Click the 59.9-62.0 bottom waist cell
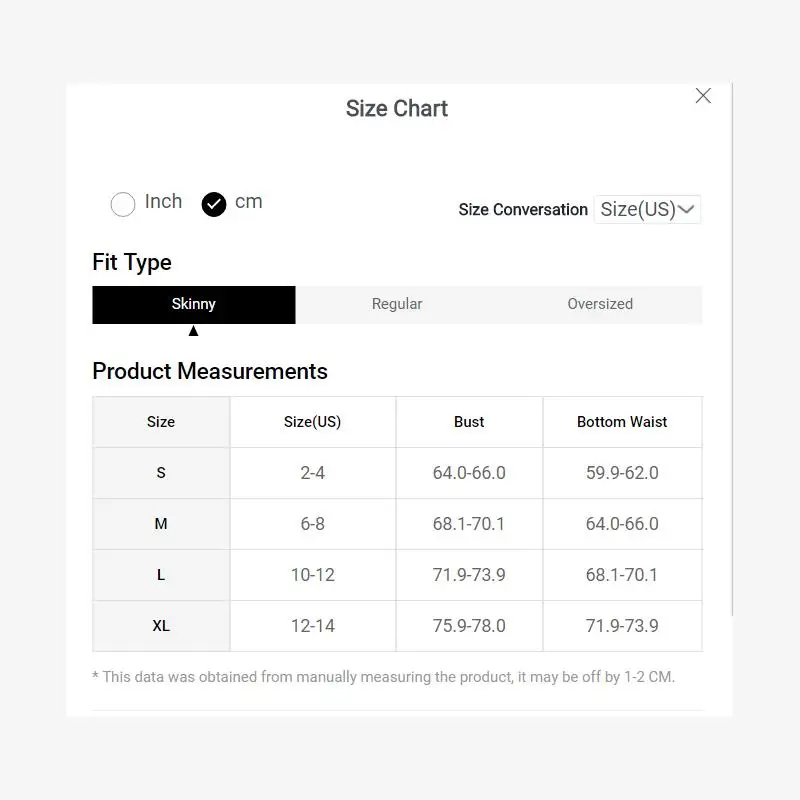The image size is (800, 800). tap(622, 473)
